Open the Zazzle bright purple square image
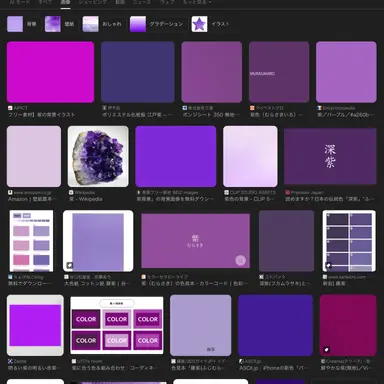 coord(35,325)
